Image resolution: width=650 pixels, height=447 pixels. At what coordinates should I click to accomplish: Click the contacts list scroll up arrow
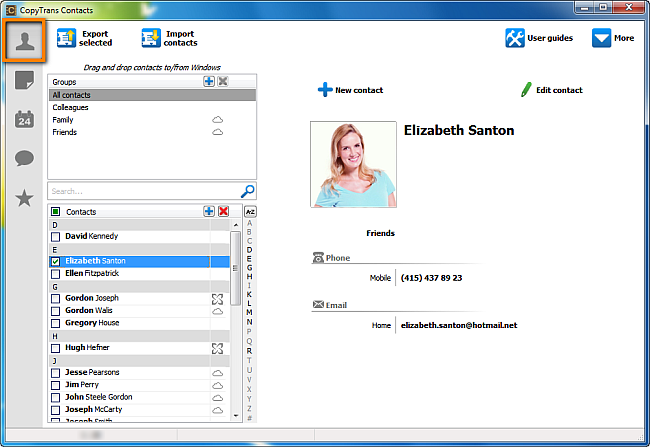(236, 225)
